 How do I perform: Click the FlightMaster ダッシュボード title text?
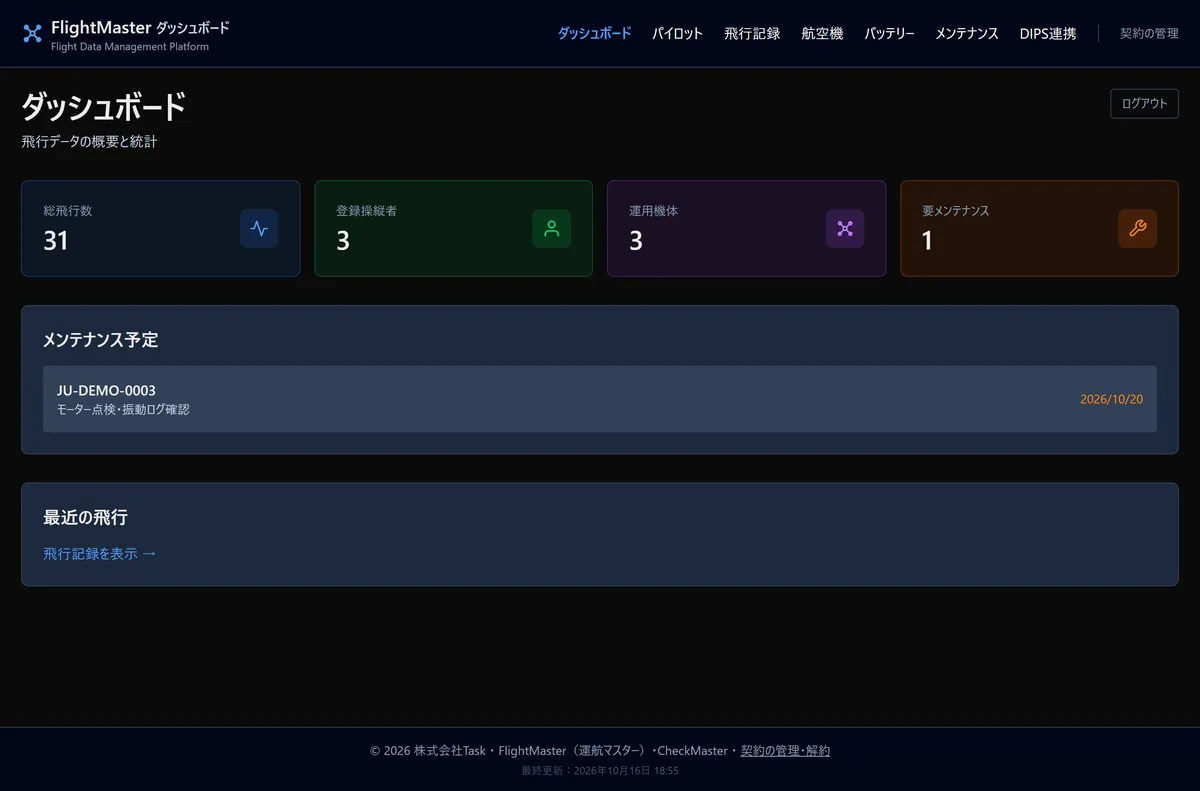140,28
